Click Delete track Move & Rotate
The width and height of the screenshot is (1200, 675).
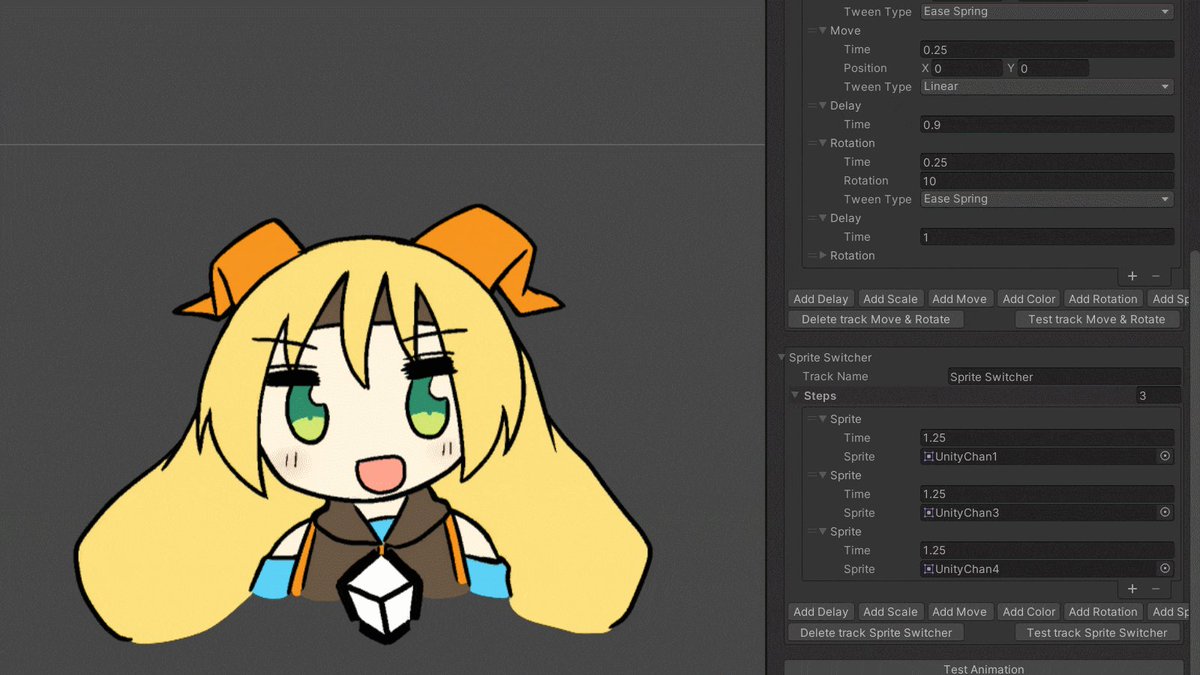click(x=876, y=320)
